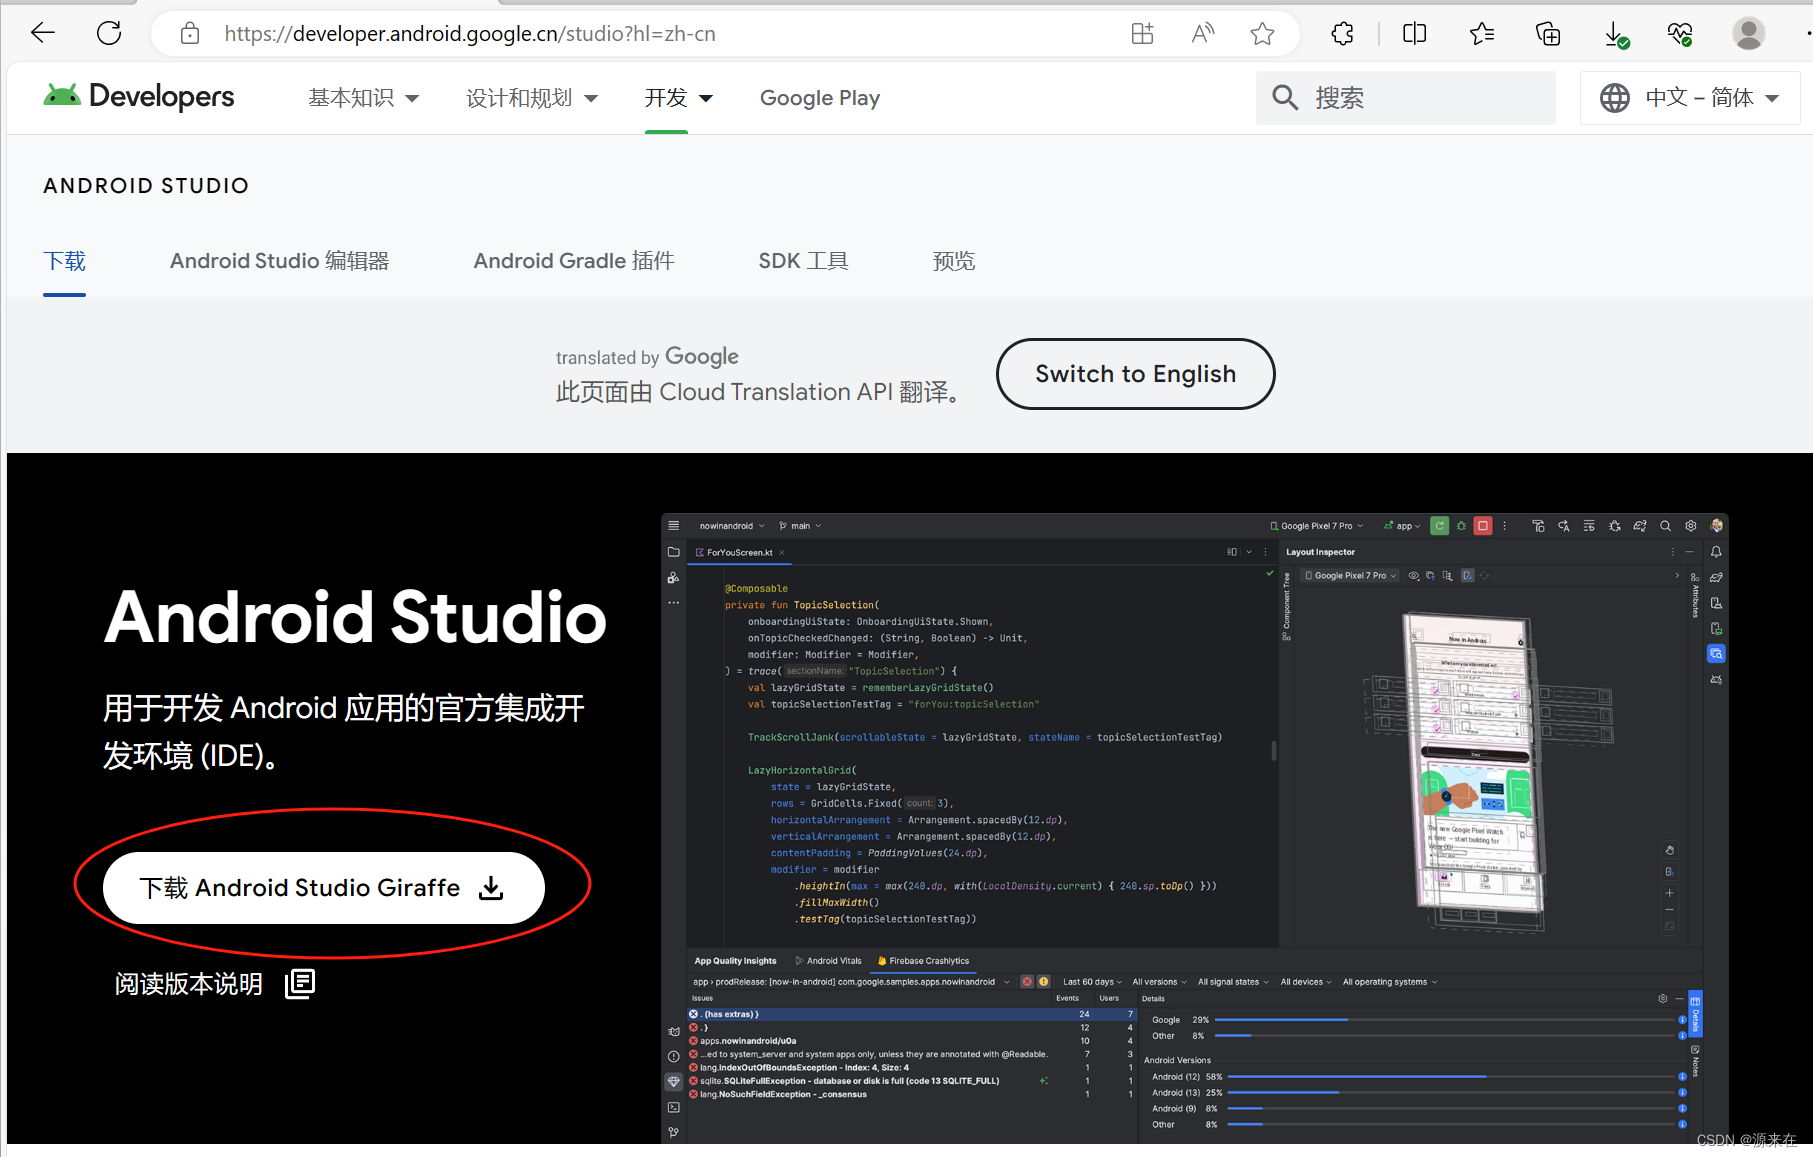Select the 下载 tab
The width and height of the screenshot is (1813, 1157).
[x=65, y=261]
